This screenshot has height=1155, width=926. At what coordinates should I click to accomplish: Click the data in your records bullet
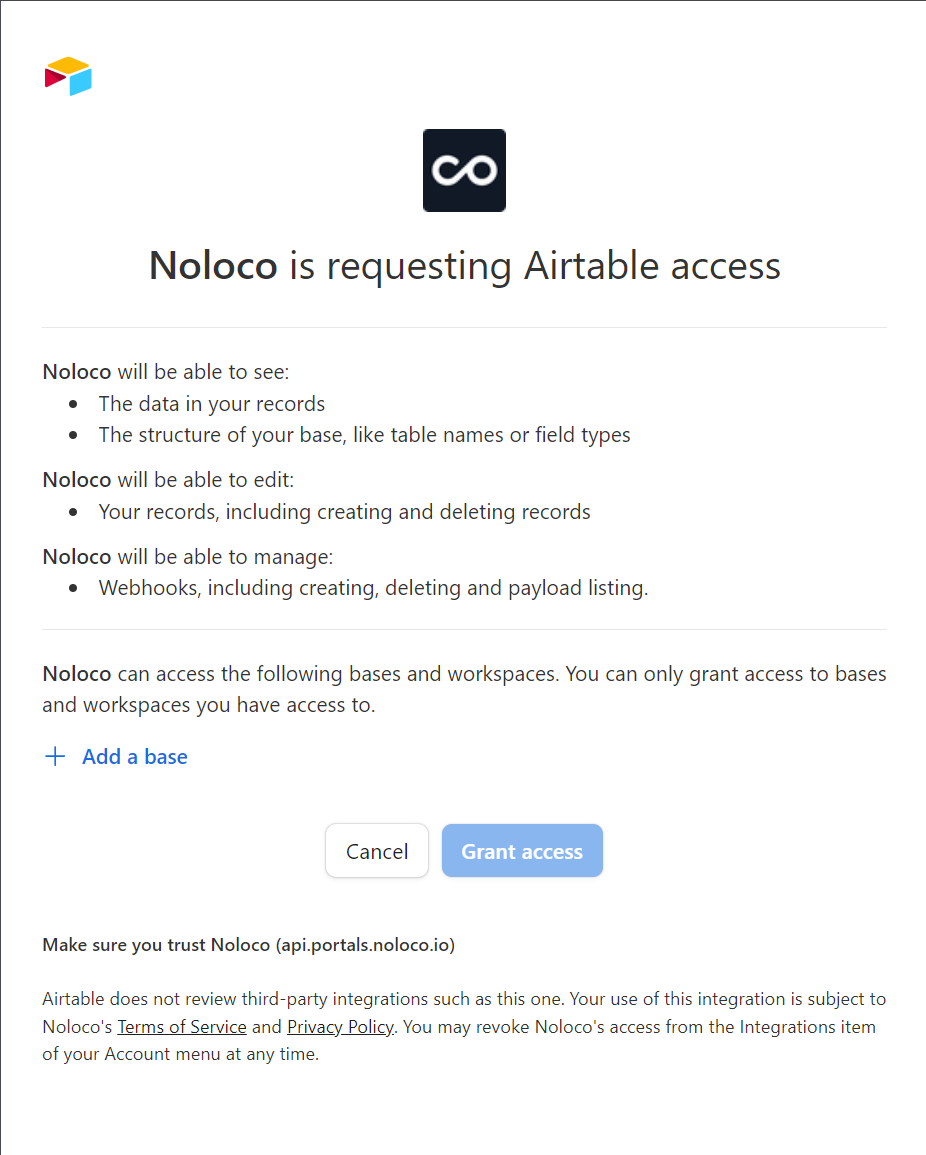click(211, 404)
